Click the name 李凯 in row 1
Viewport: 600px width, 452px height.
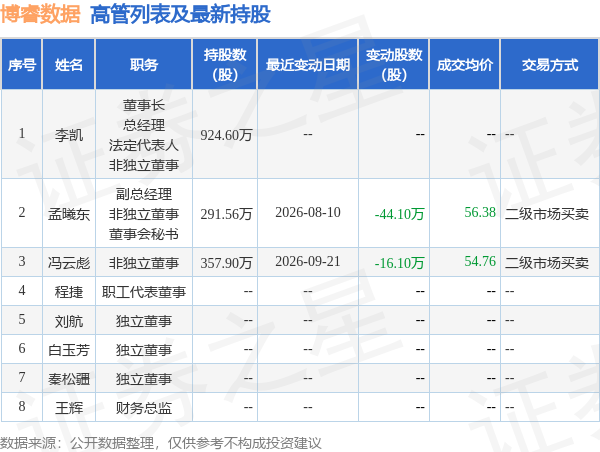tap(69, 135)
